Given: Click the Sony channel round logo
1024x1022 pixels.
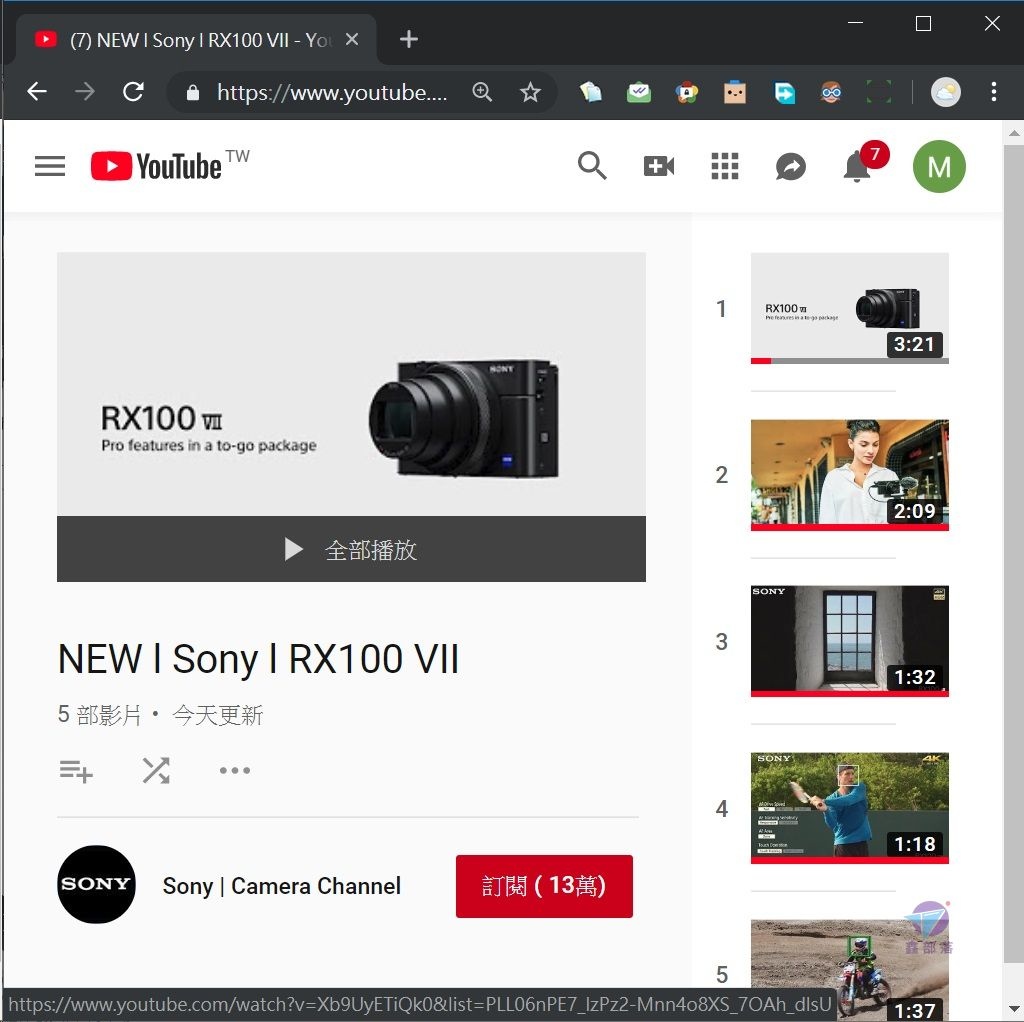Looking at the screenshot, I should click(x=97, y=884).
